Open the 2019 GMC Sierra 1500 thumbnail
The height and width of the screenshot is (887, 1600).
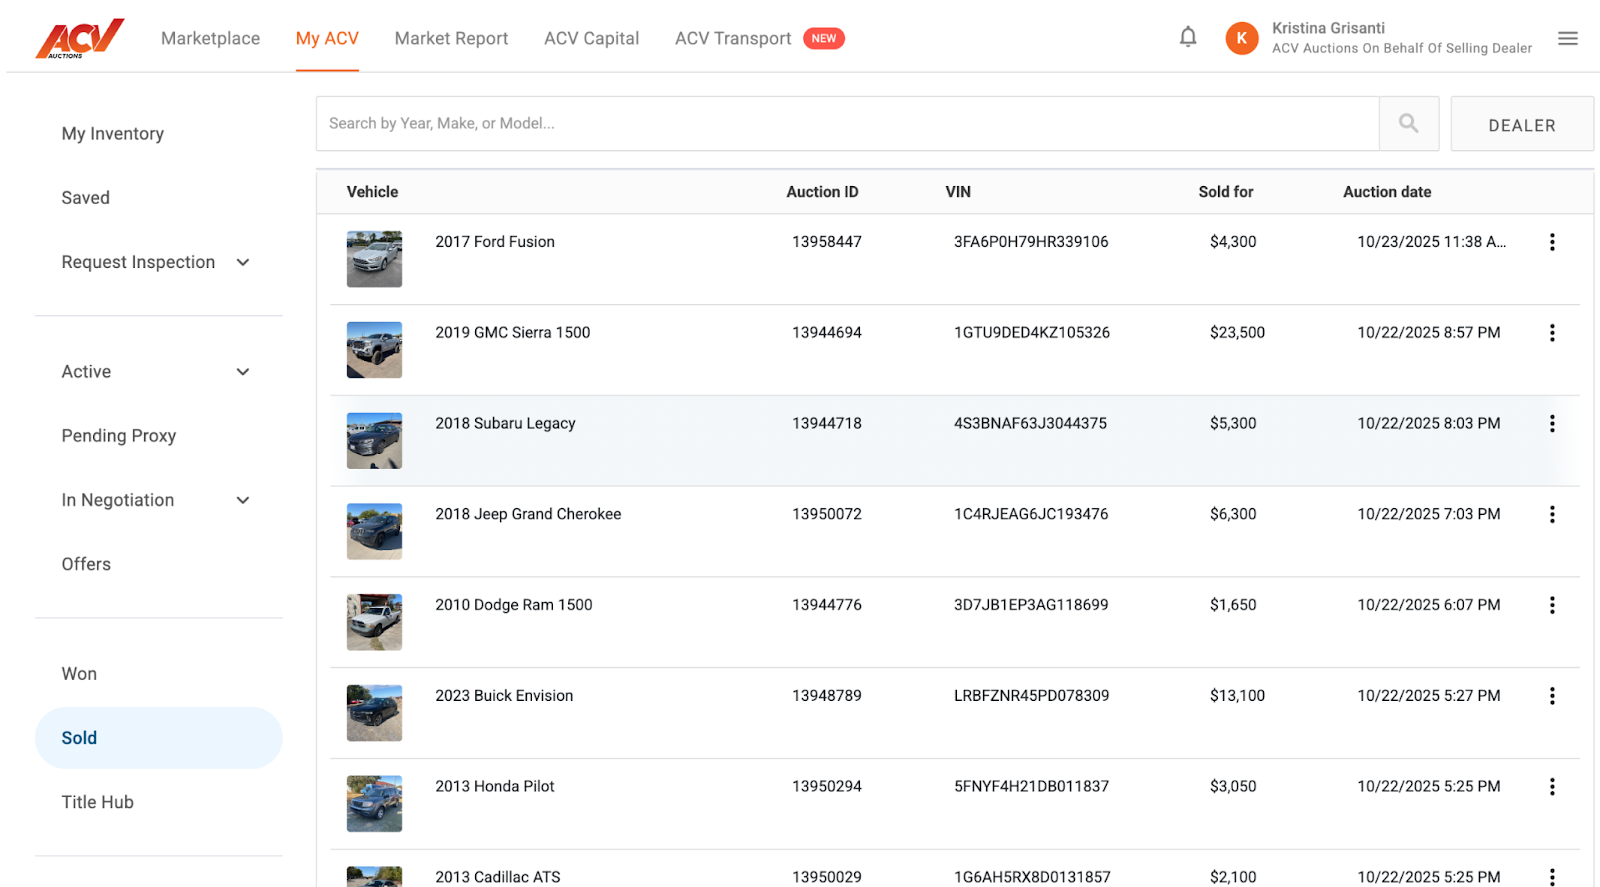pyautogui.click(x=374, y=350)
